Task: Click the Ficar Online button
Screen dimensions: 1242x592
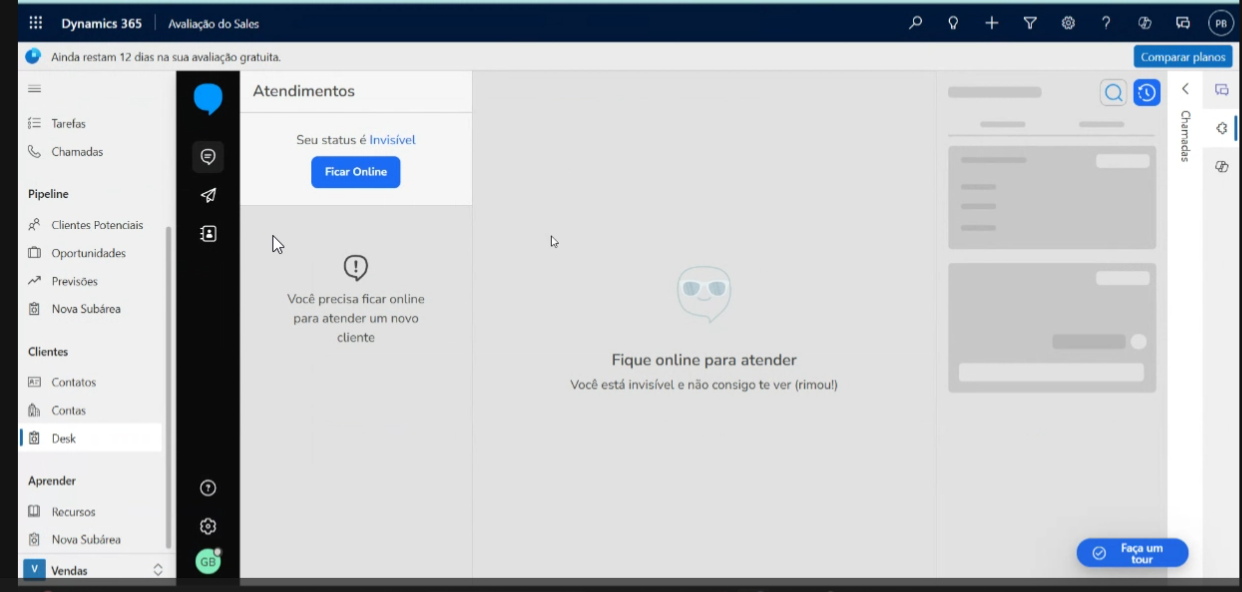Action: 355,172
